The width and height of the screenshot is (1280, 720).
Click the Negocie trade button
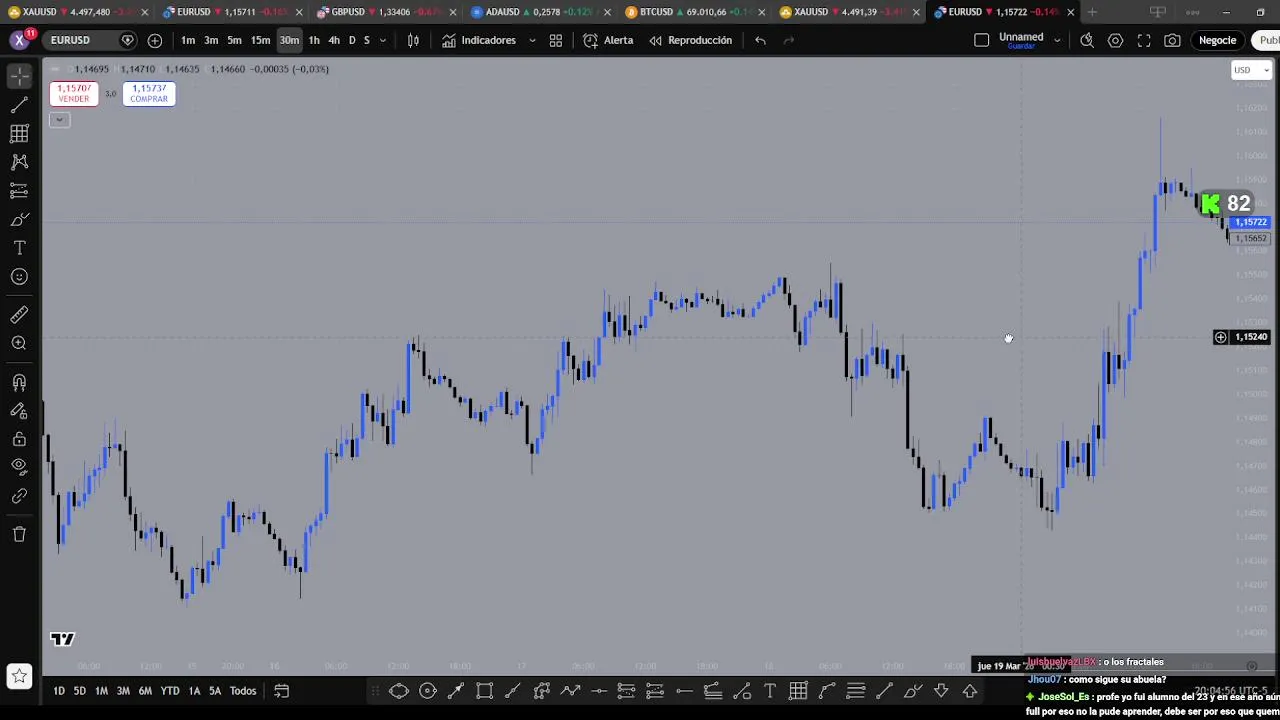1217,40
